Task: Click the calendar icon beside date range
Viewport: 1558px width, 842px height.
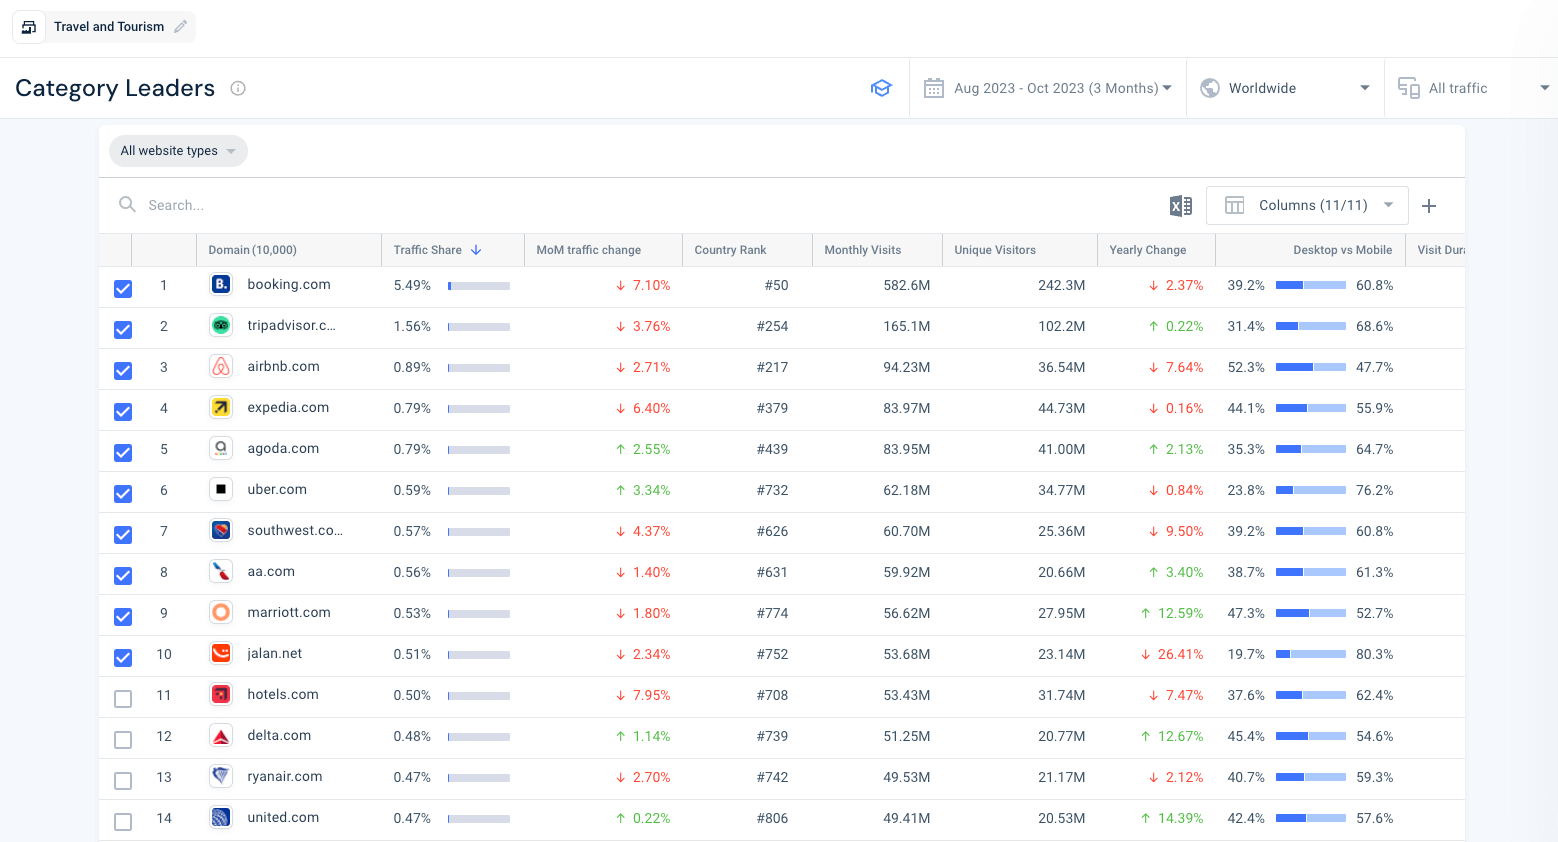Action: point(934,88)
